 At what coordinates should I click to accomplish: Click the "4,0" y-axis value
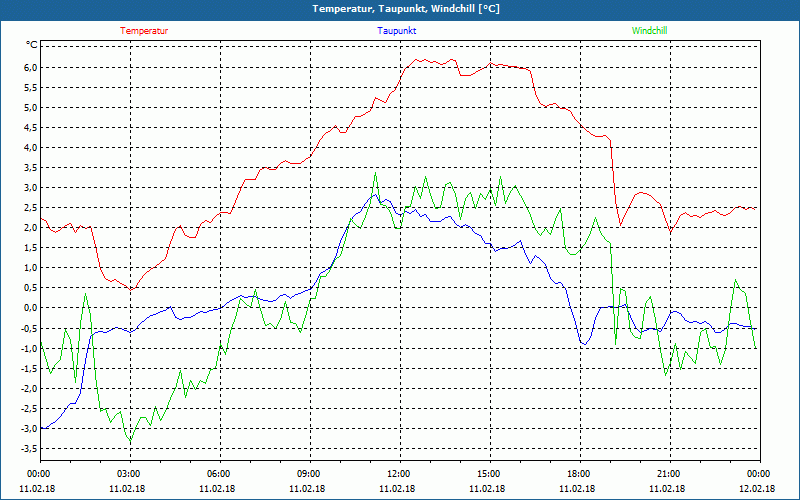tap(30, 148)
